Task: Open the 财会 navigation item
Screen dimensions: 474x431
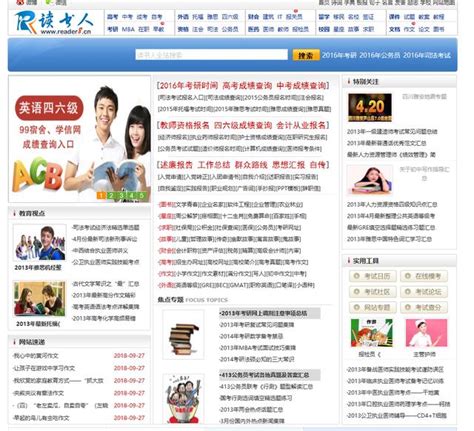Action: pos(253,17)
